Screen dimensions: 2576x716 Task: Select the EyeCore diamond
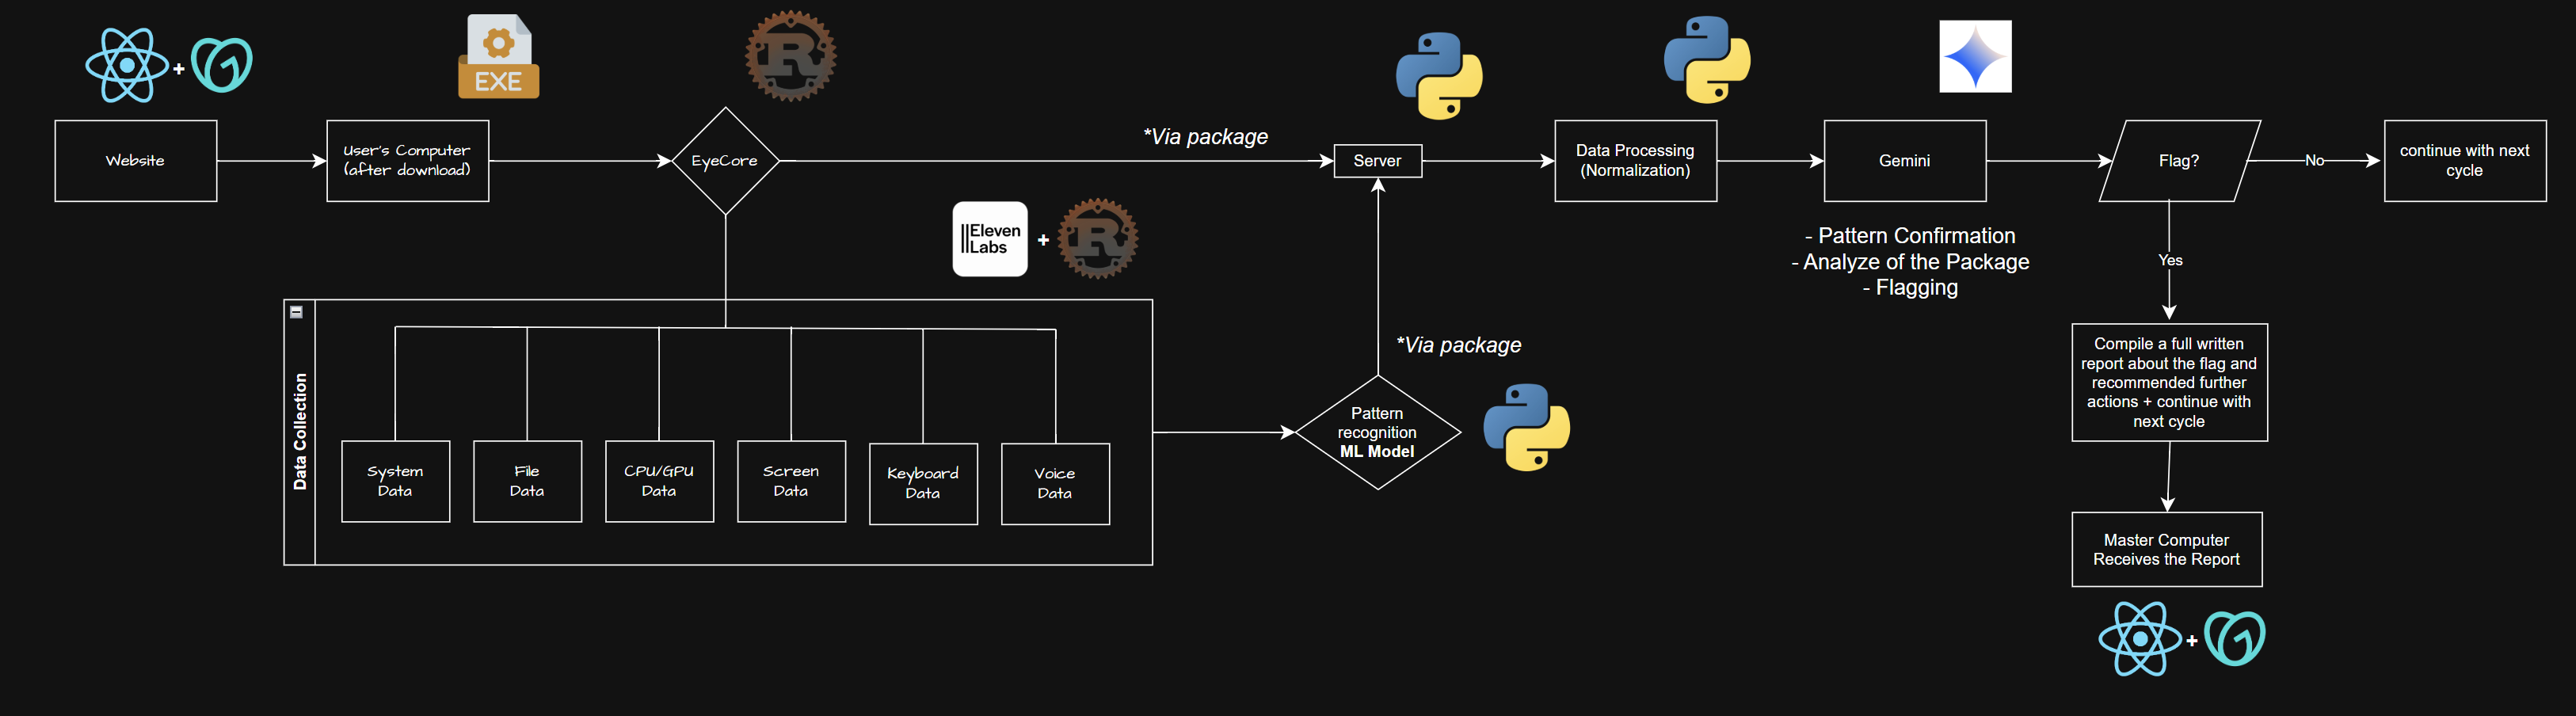(x=725, y=161)
